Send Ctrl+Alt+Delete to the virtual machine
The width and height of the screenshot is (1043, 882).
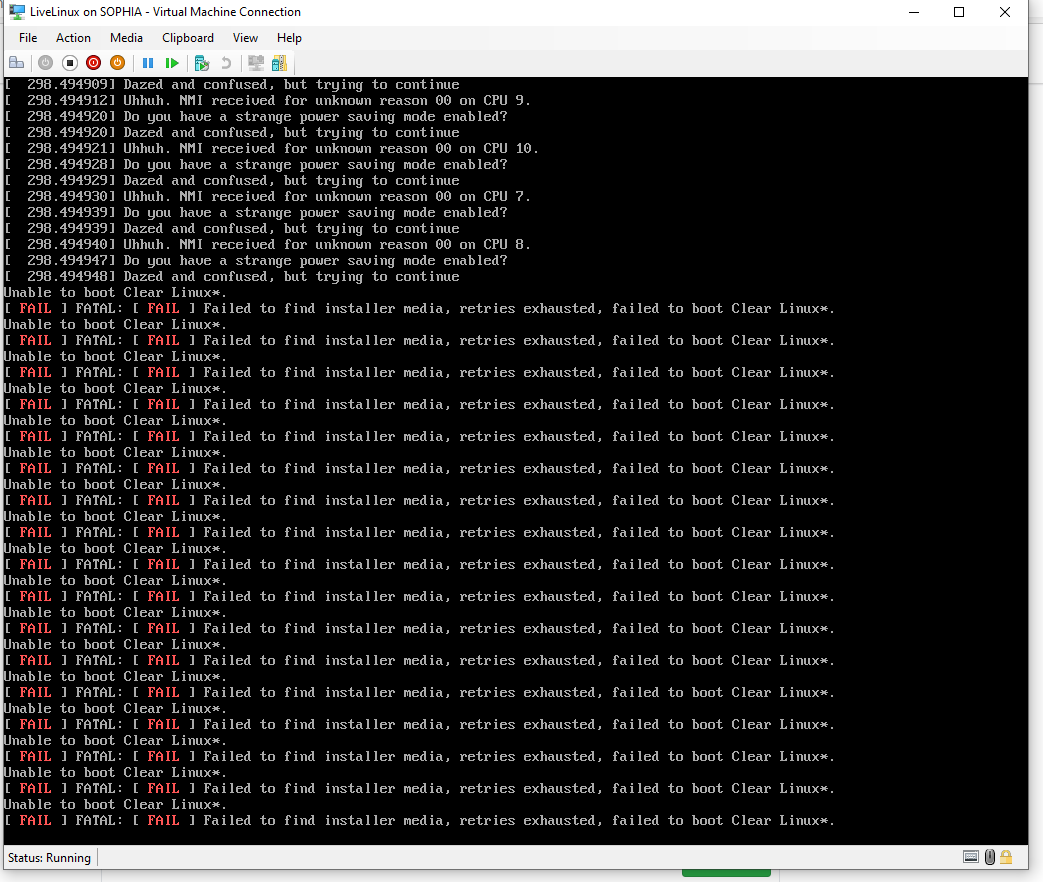[16, 62]
